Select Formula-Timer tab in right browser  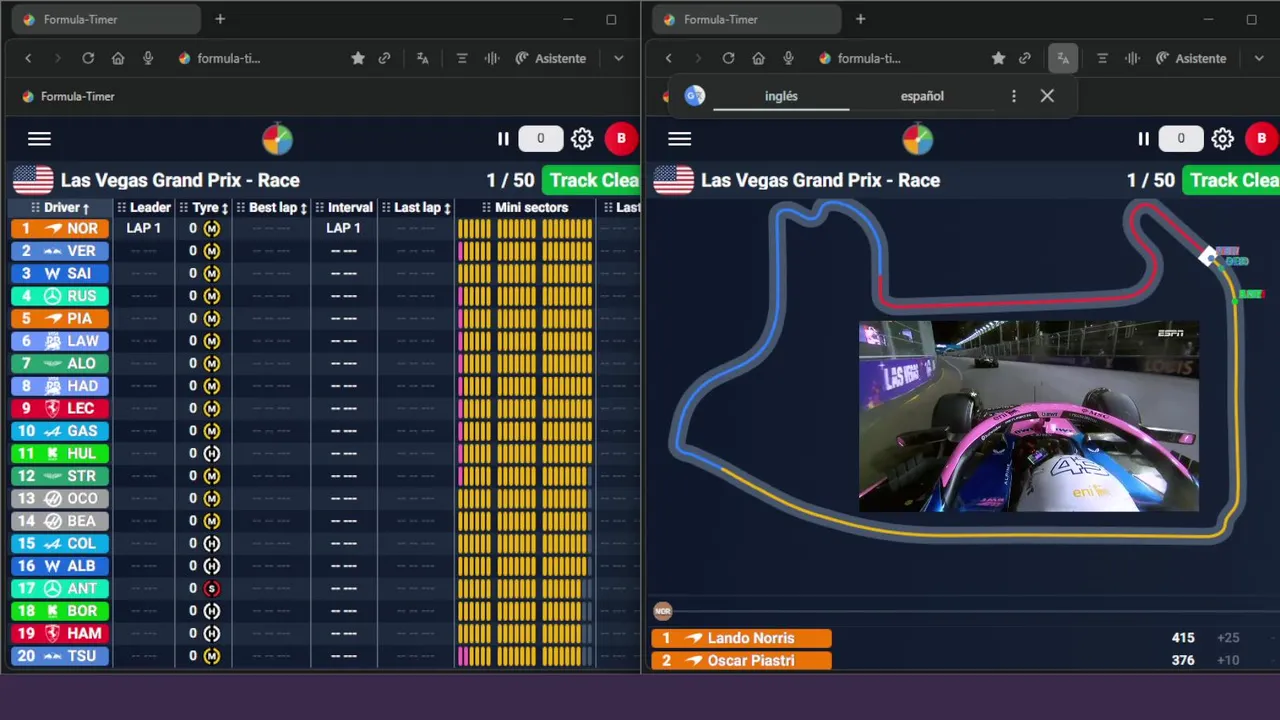[745, 19]
